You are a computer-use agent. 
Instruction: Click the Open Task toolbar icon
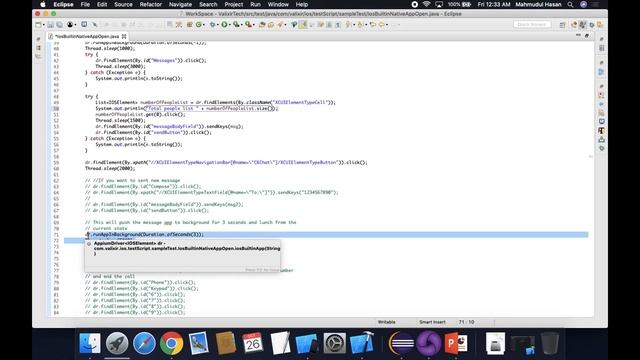(x=271, y=25)
